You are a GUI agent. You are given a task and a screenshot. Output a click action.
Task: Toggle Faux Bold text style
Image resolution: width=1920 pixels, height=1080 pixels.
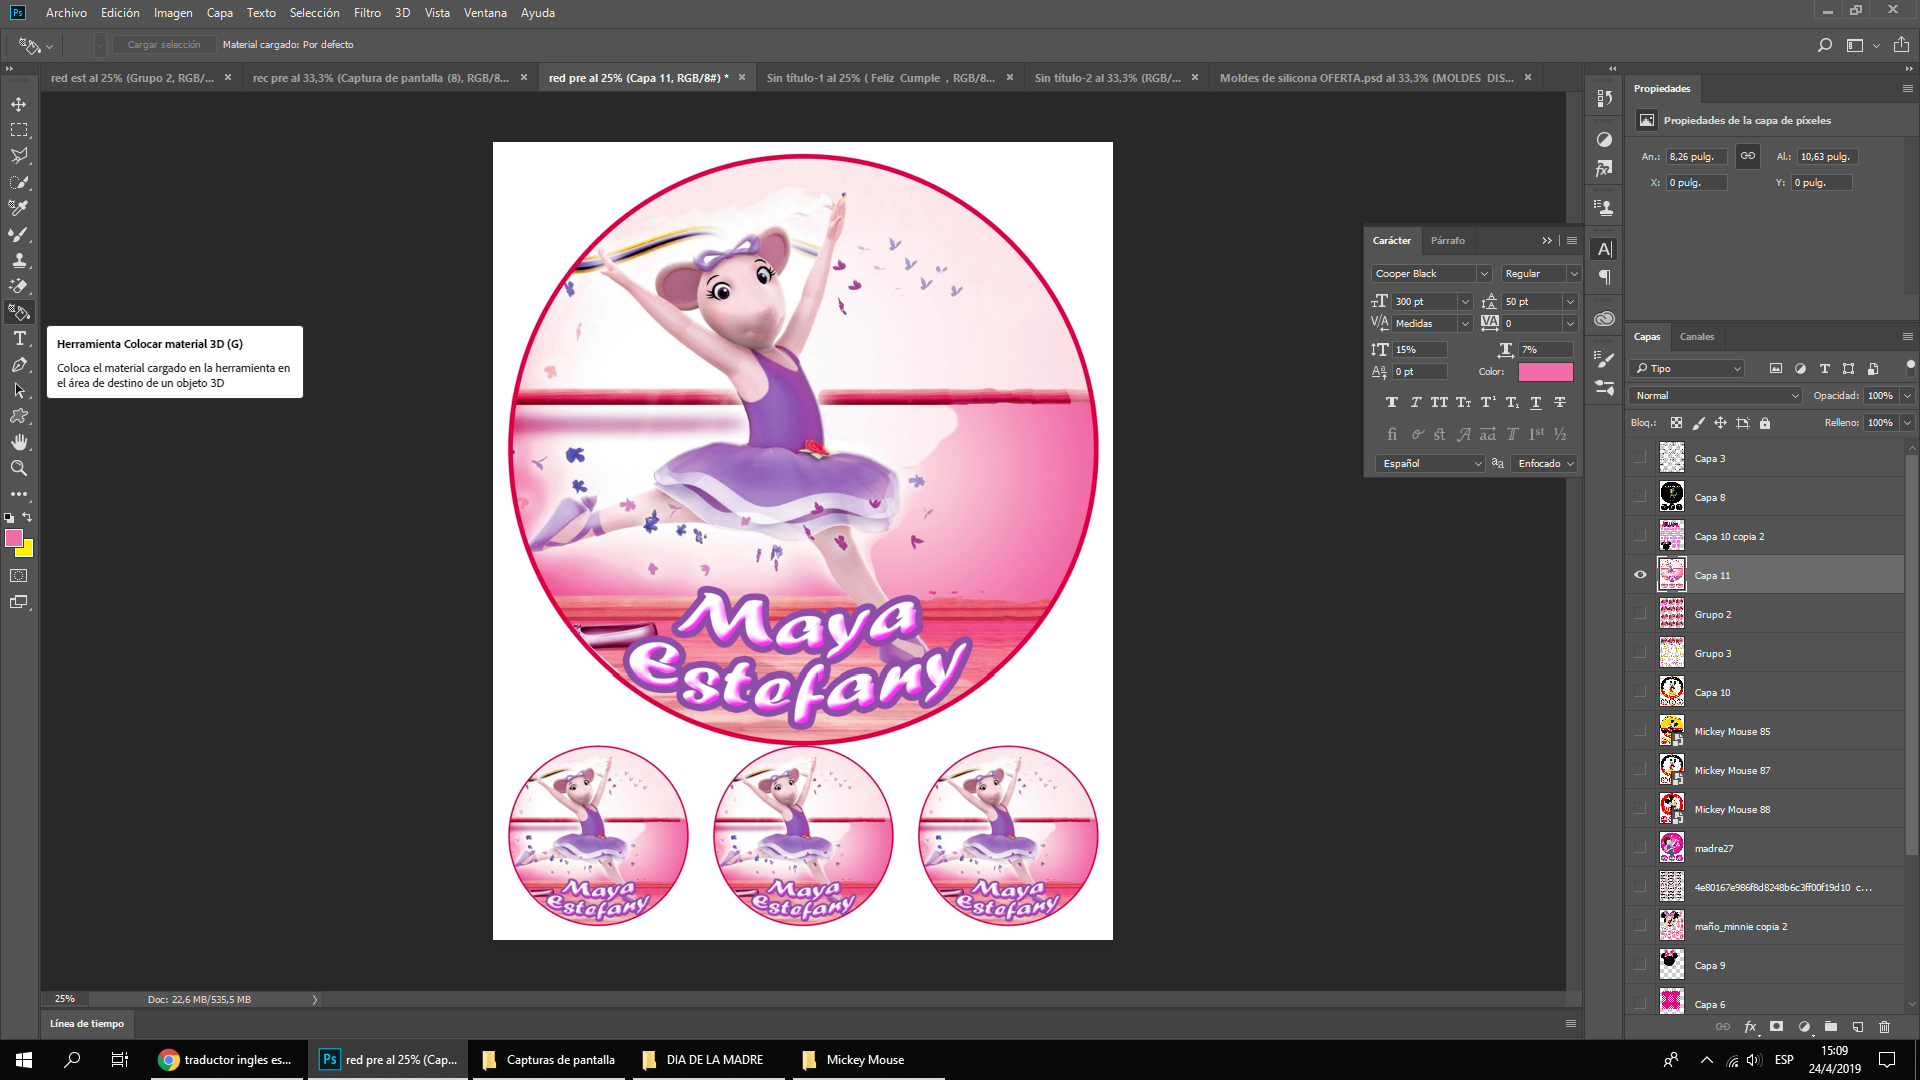(x=1391, y=402)
